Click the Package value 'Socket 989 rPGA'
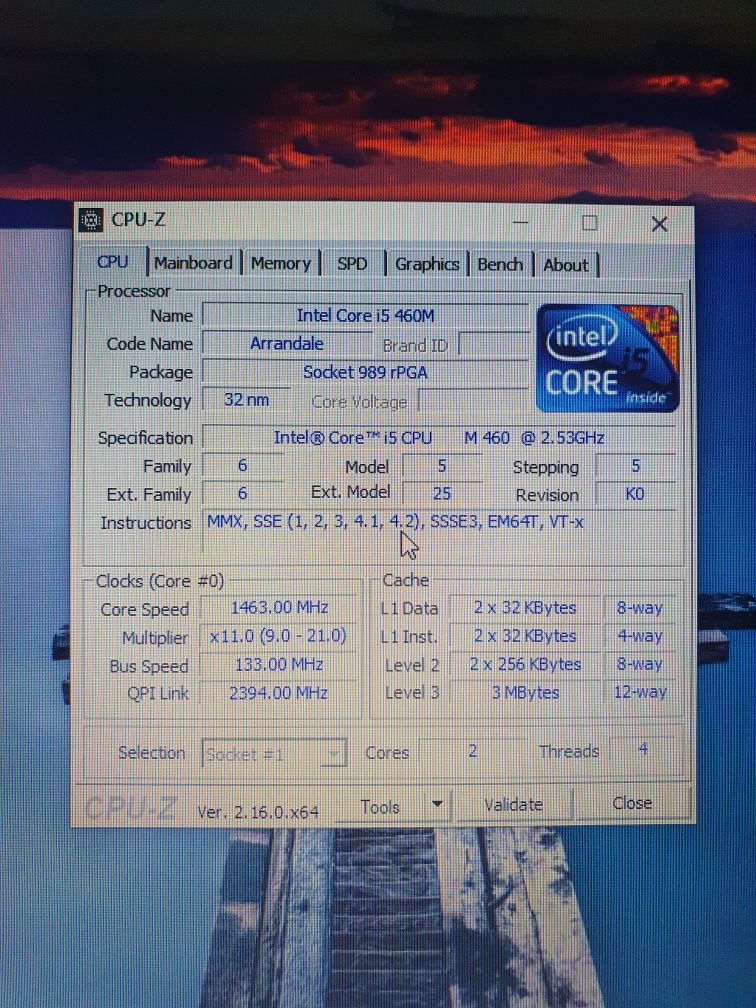Viewport: 756px width, 1008px height. (365, 372)
